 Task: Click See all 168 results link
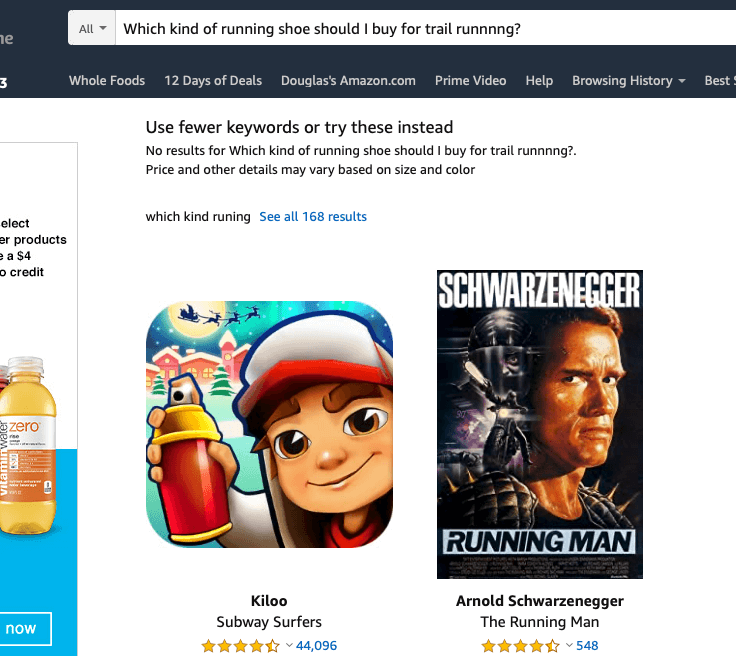point(313,216)
